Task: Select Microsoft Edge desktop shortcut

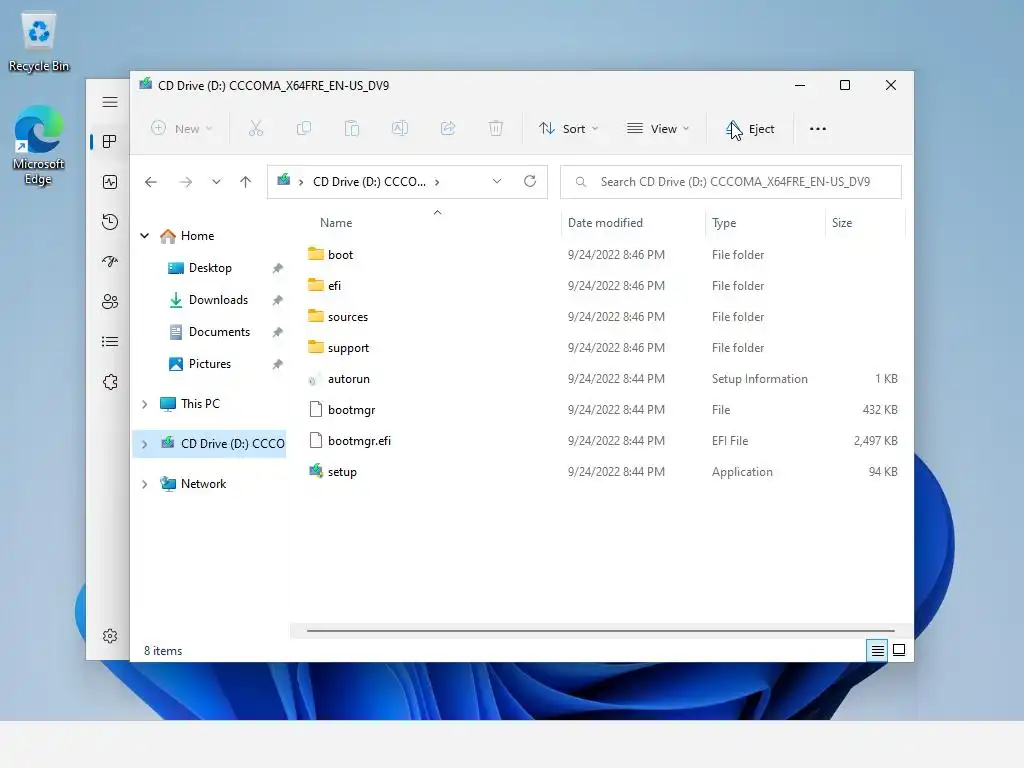Action: tap(39, 145)
